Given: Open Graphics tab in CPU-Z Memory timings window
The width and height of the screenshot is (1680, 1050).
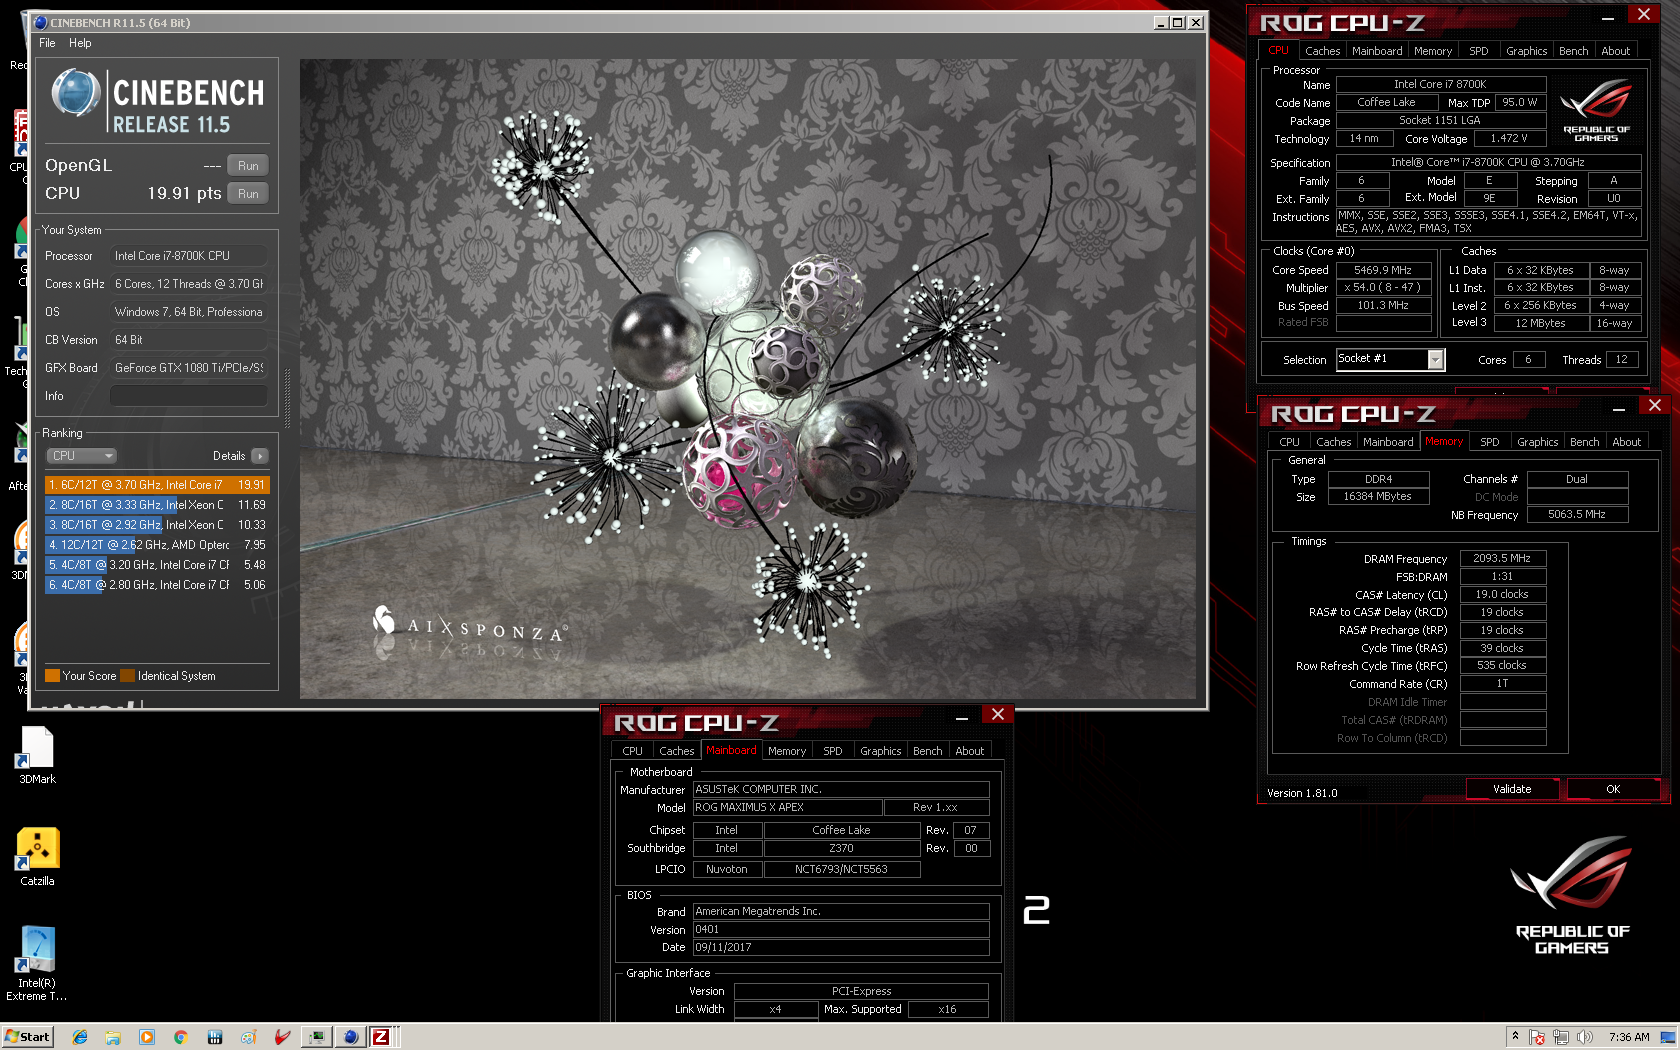Looking at the screenshot, I should click(1537, 442).
